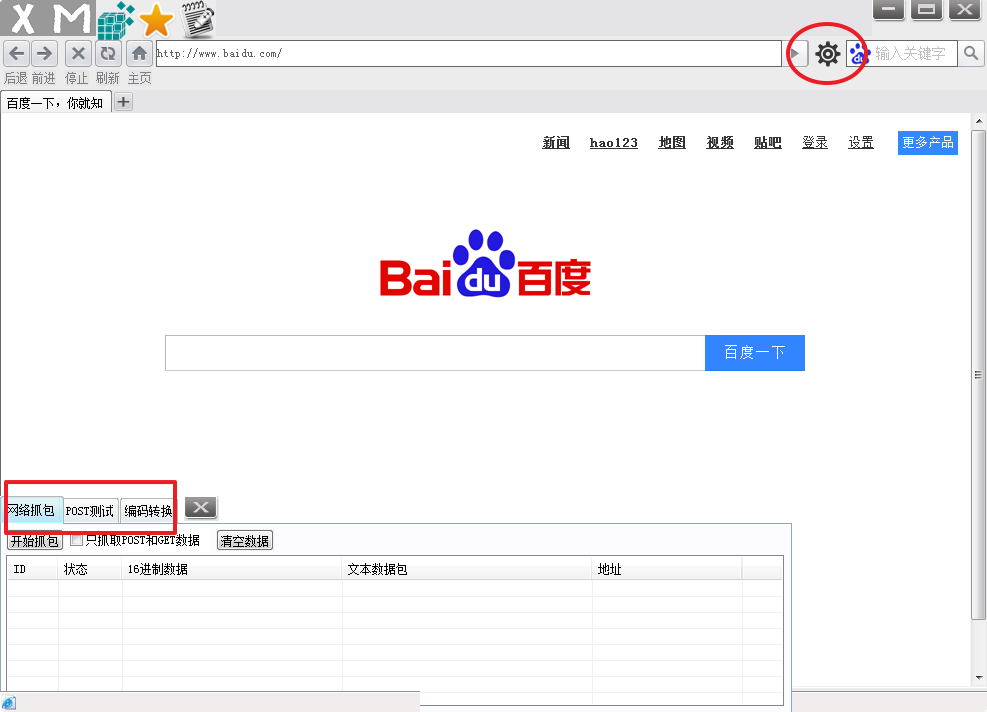The height and width of the screenshot is (712, 987).
Task: Click the 更多产品 button
Action: 928,143
